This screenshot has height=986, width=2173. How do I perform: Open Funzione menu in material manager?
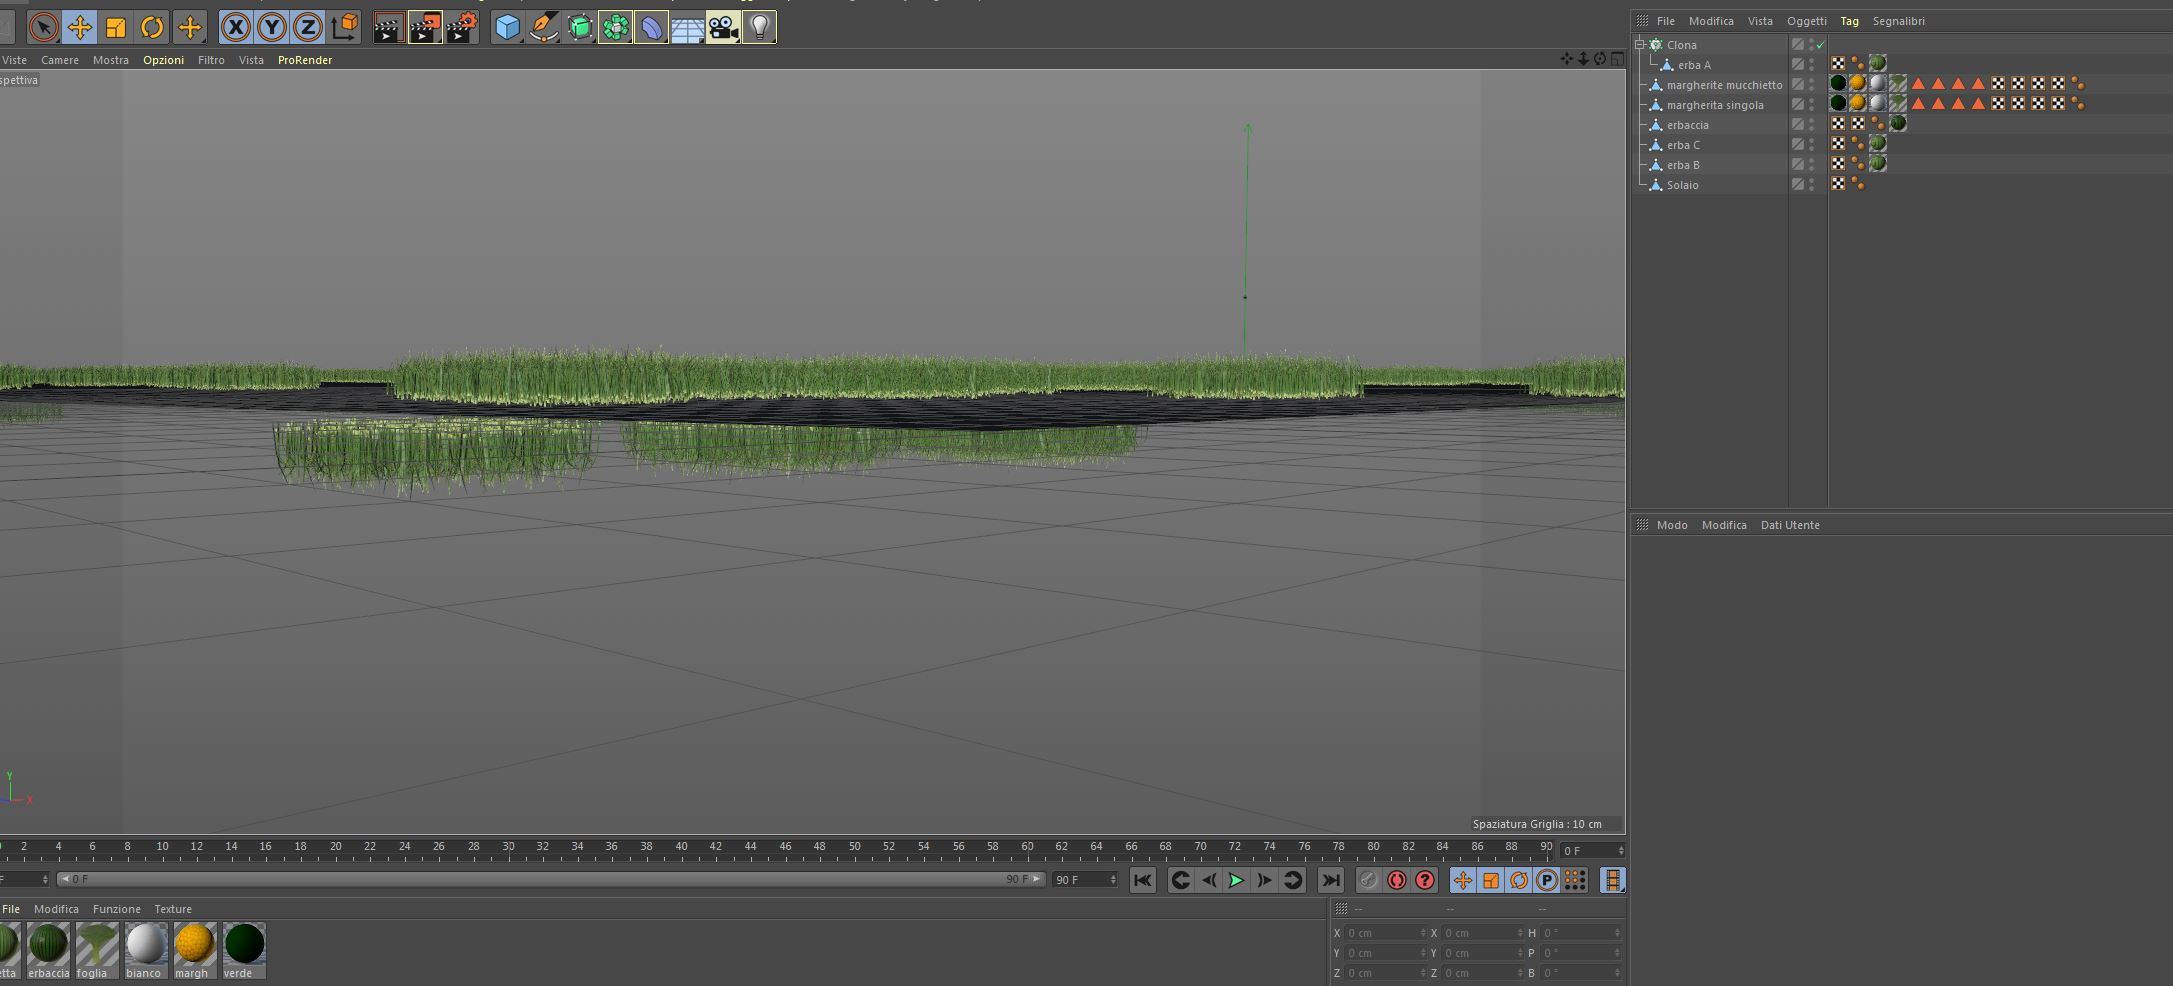[x=117, y=909]
